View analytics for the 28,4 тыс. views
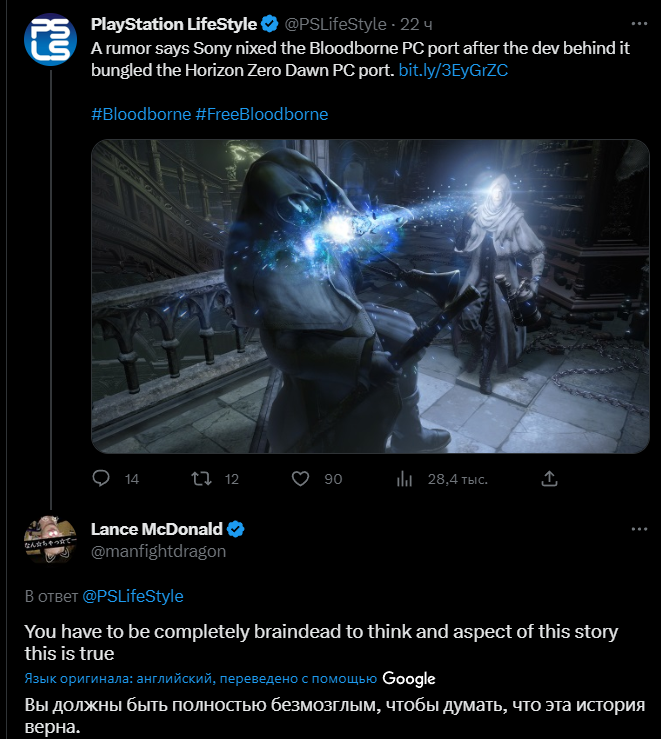Screen dimensions: 661x739 405,479
